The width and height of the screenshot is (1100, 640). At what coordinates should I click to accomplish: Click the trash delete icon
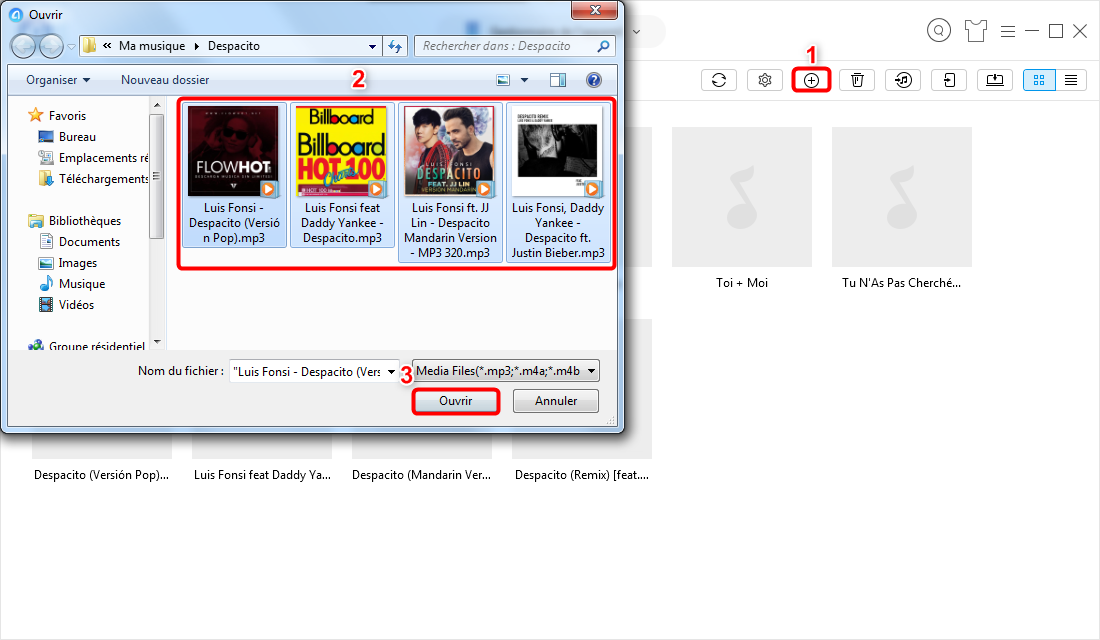(857, 81)
